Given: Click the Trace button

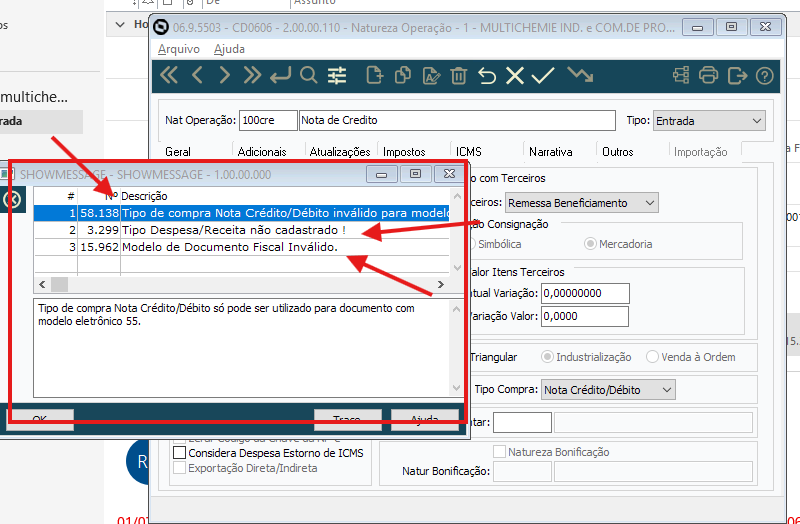Looking at the screenshot, I should 347,419.
